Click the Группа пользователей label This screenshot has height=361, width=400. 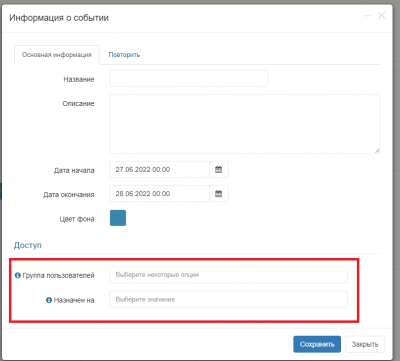pos(58,275)
